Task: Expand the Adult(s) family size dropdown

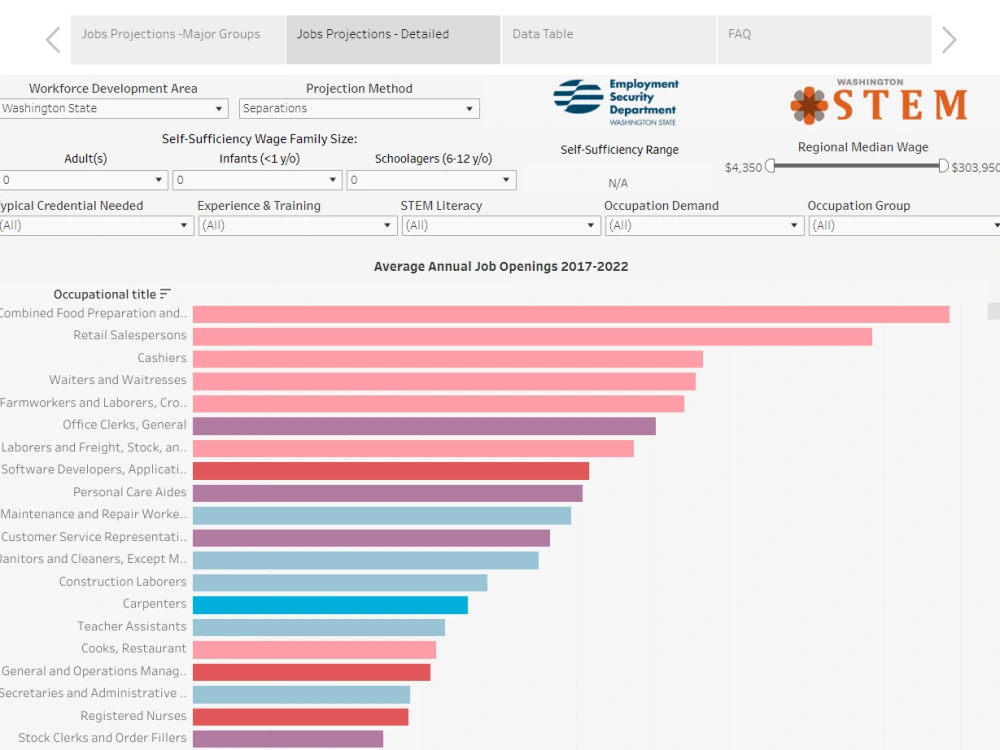Action: point(84,180)
